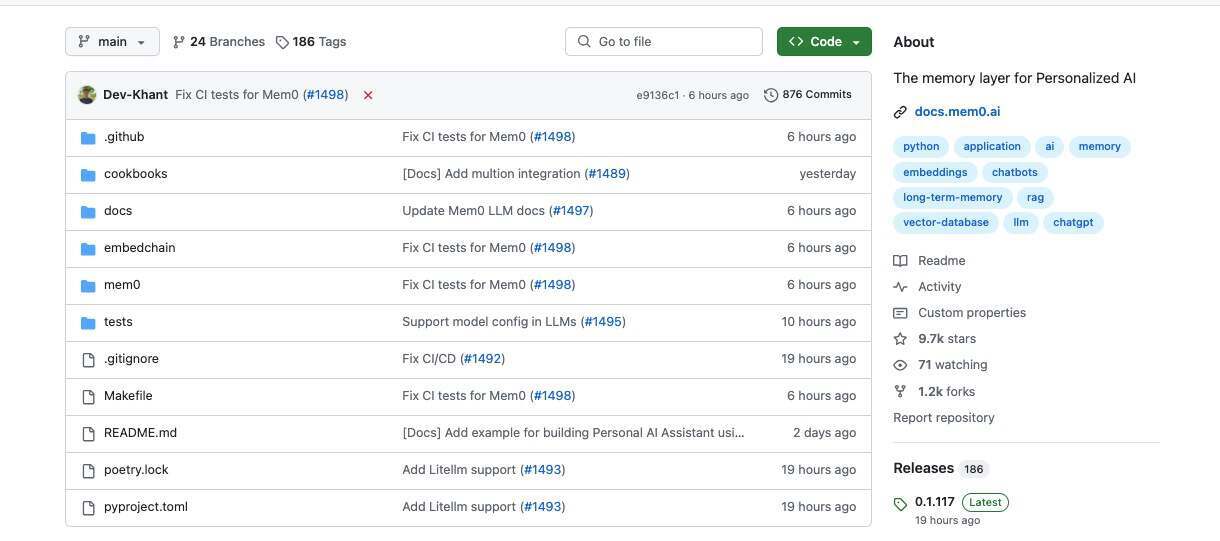Click the fork icon beside 1.2k forks
Image resolution: width=1220 pixels, height=541 pixels.
click(900, 392)
